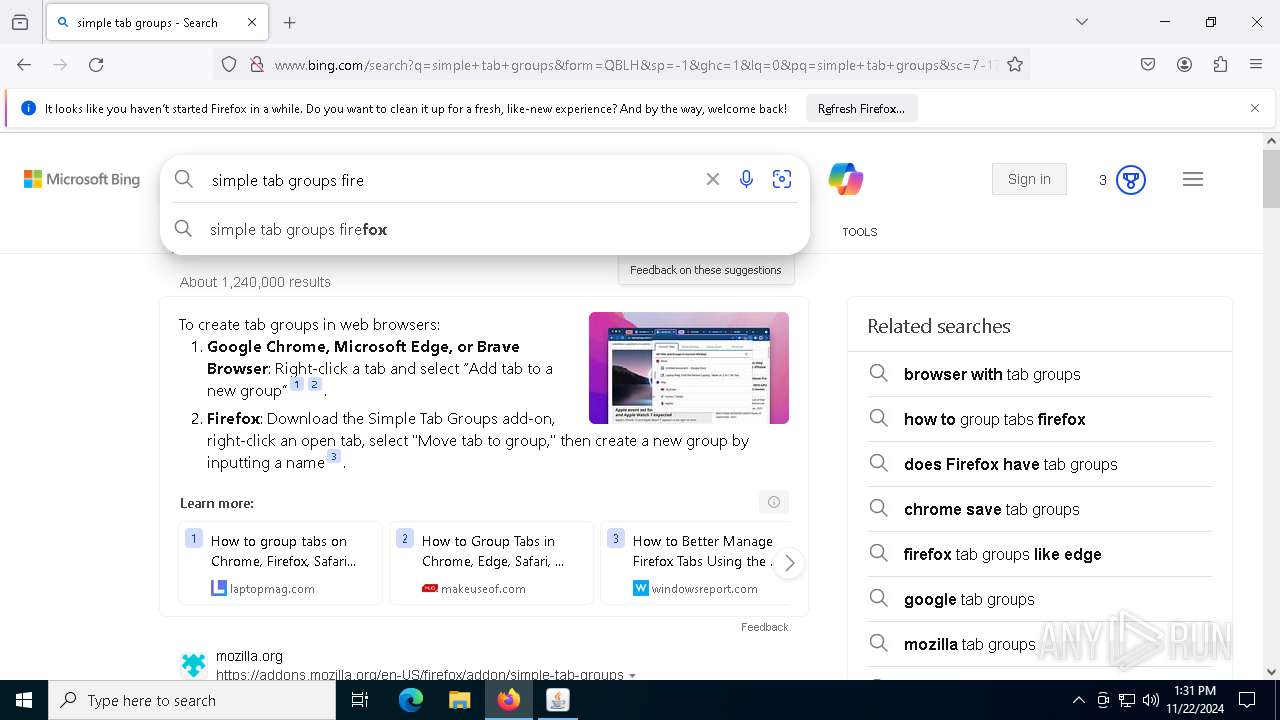Search related 'mozilla tab groups'

point(1040,644)
